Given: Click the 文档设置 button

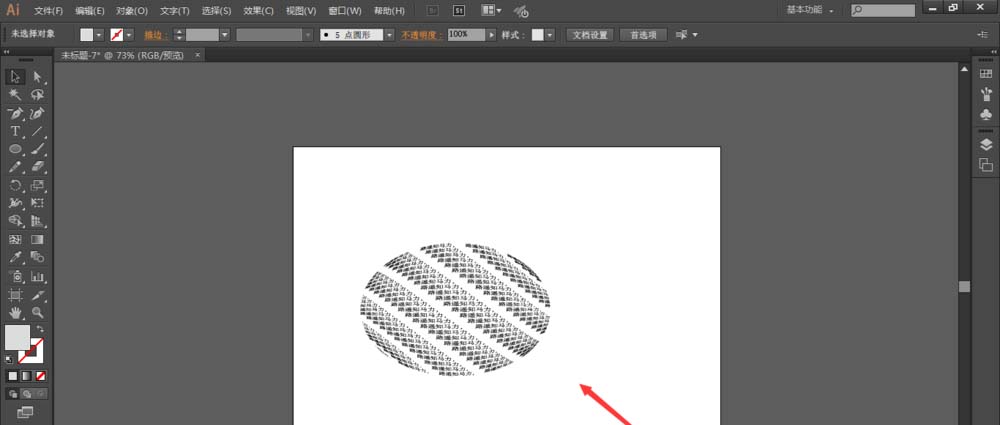Looking at the screenshot, I should [x=590, y=35].
